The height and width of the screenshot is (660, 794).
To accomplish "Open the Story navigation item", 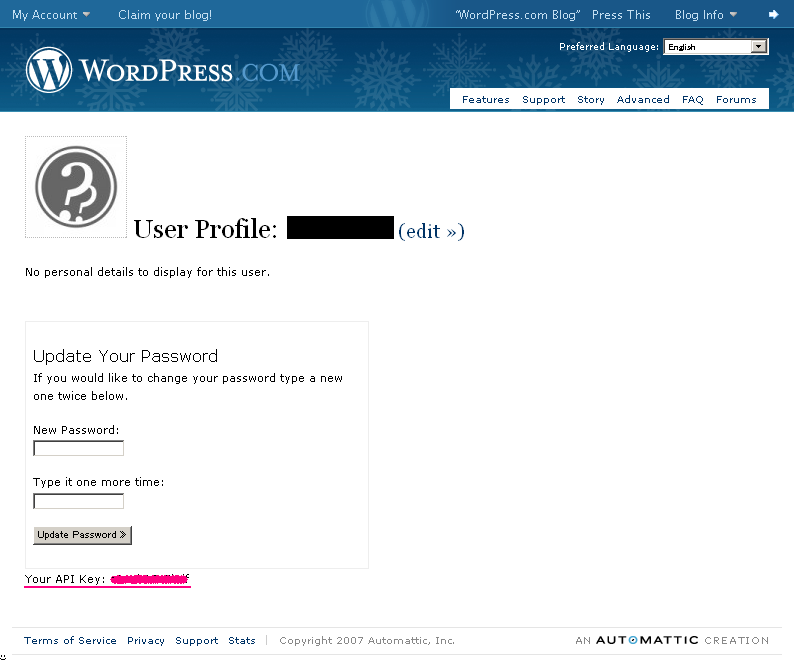I will pyautogui.click(x=590, y=99).
